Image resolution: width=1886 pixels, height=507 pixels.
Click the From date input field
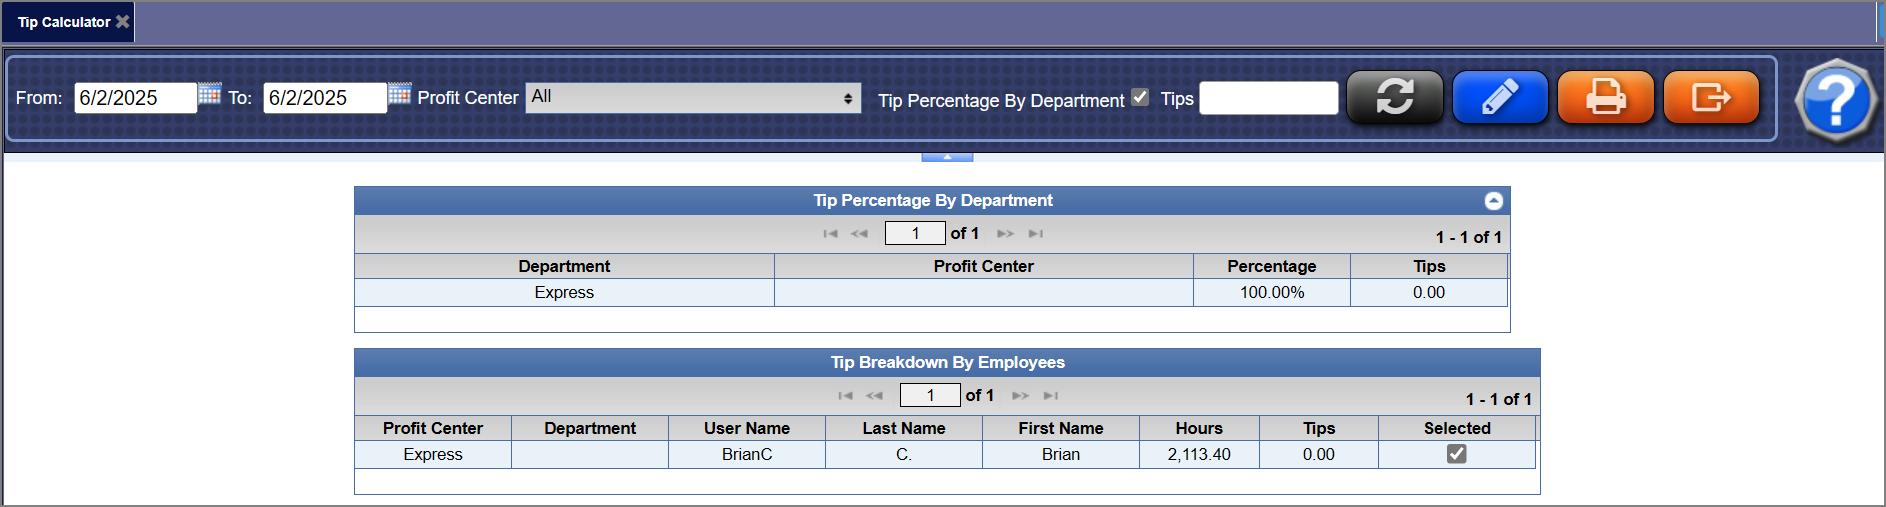pyautogui.click(x=135, y=98)
